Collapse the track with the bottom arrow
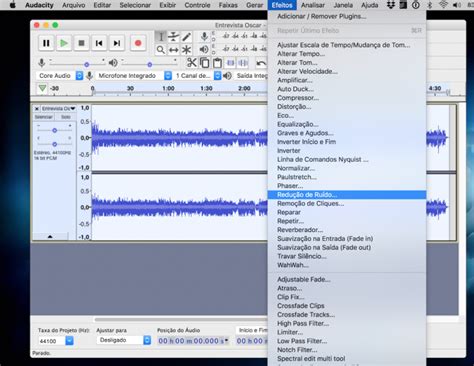The width and height of the screenshot is (474, 366). point(50,236)
